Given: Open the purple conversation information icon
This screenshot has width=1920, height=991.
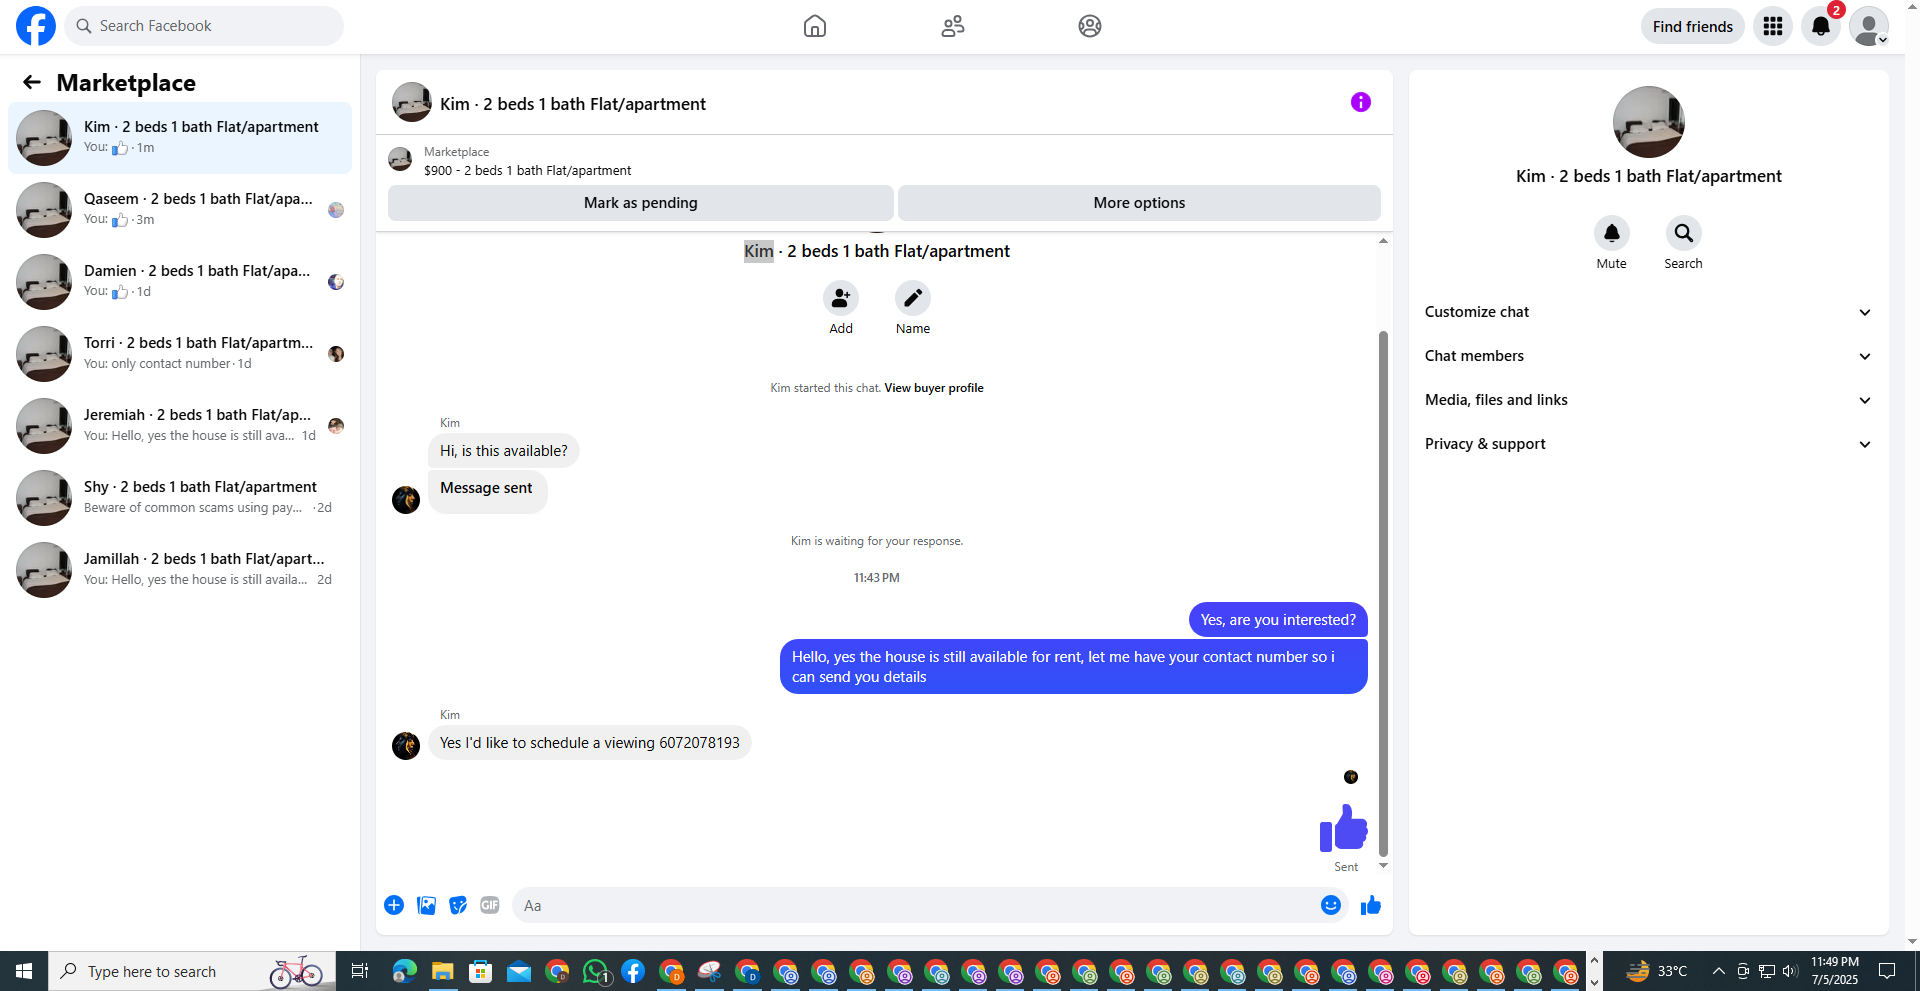Looking at the screenshot, I should tap(1360, 102).
